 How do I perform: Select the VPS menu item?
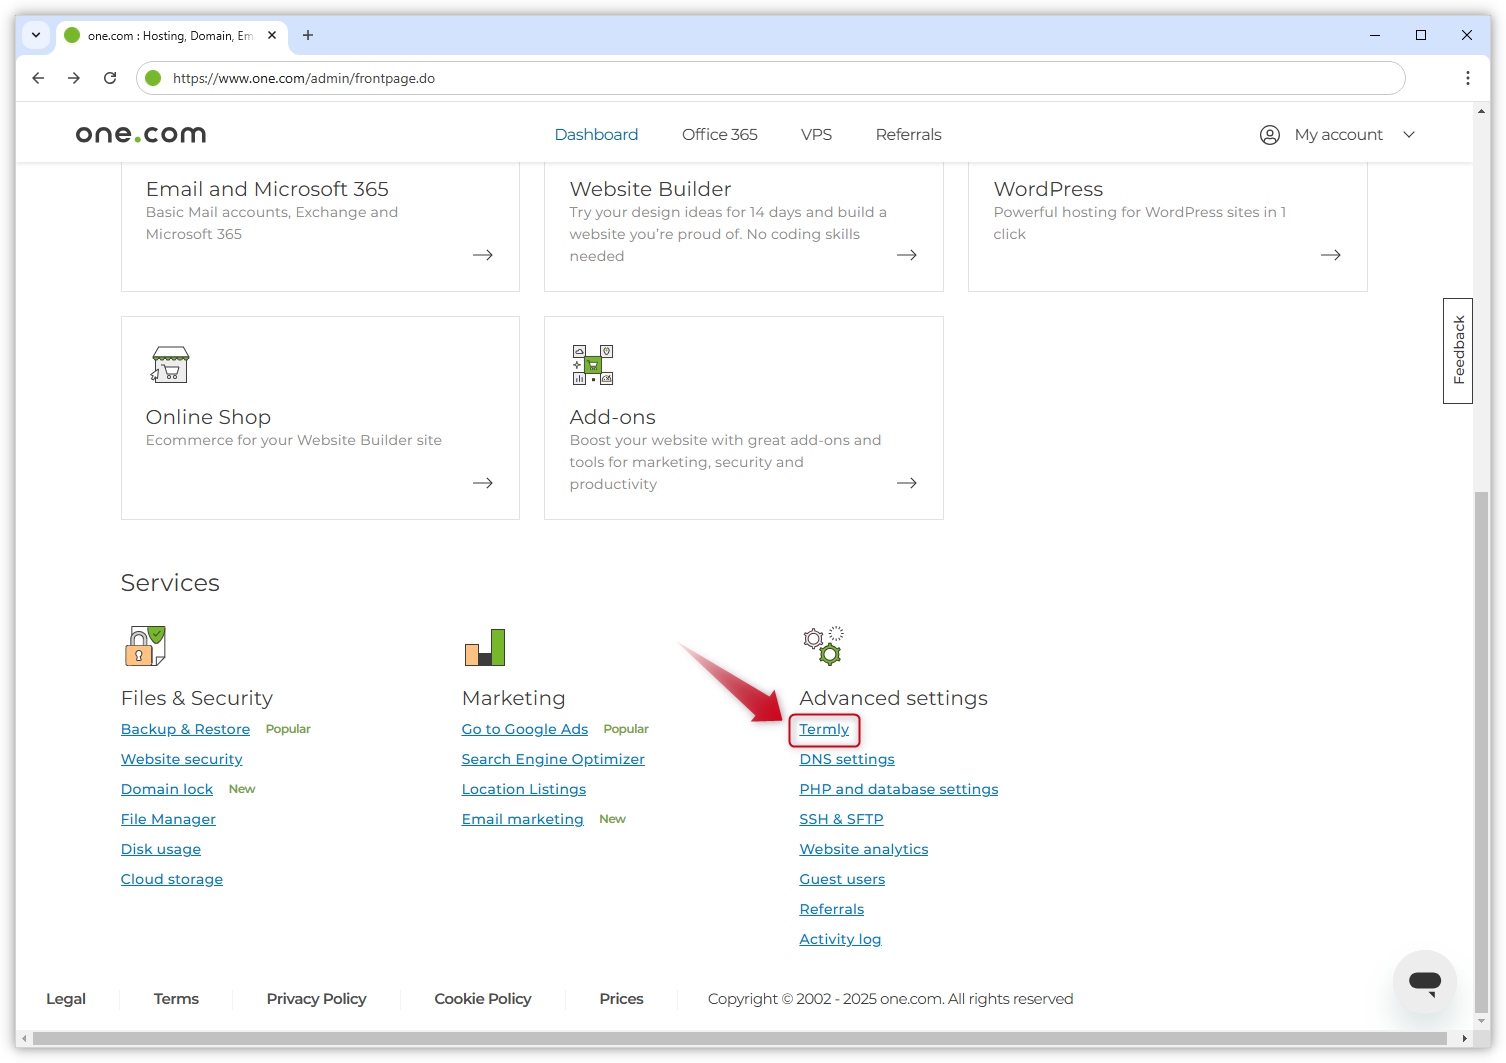[816, 134]
